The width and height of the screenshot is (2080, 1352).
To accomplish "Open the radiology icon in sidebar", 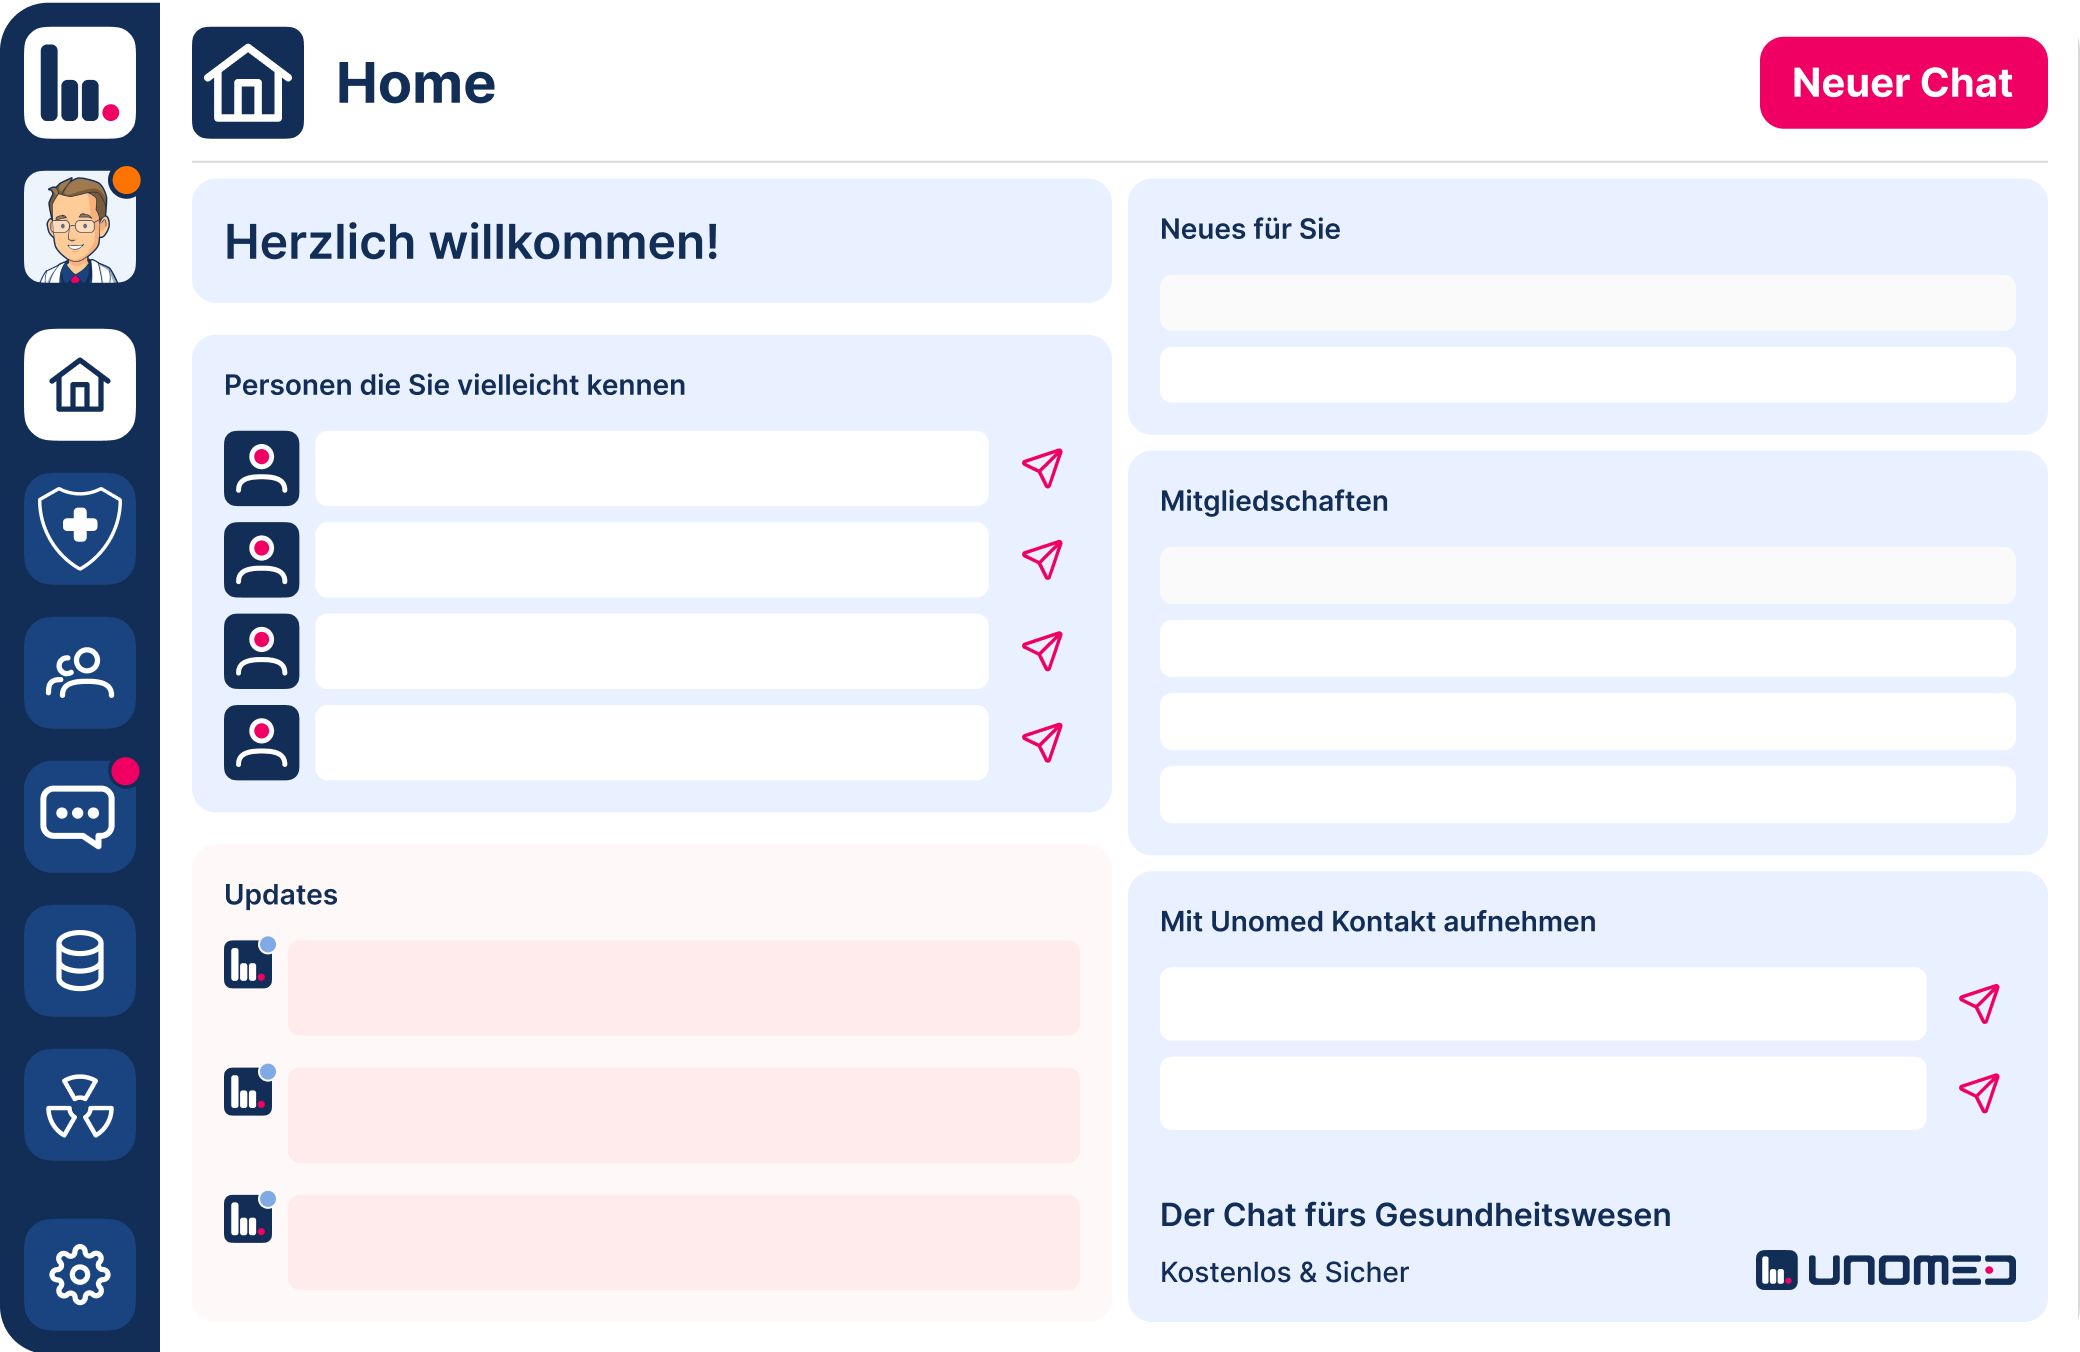I will [x=80, y=1105].
